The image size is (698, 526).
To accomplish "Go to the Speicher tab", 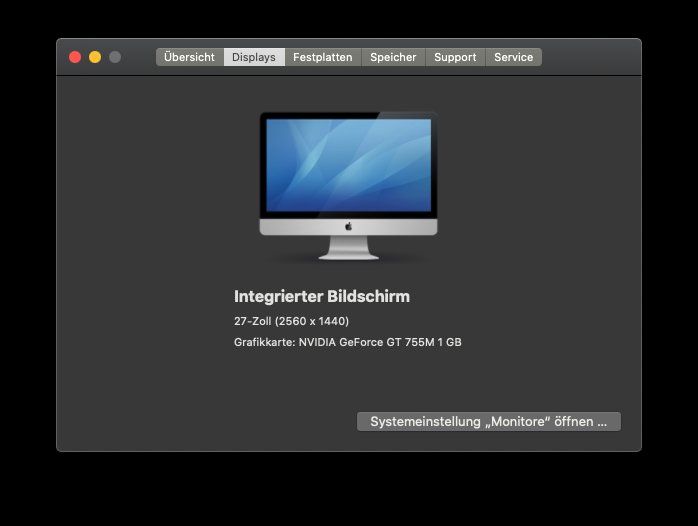I will tap(393, 57).
